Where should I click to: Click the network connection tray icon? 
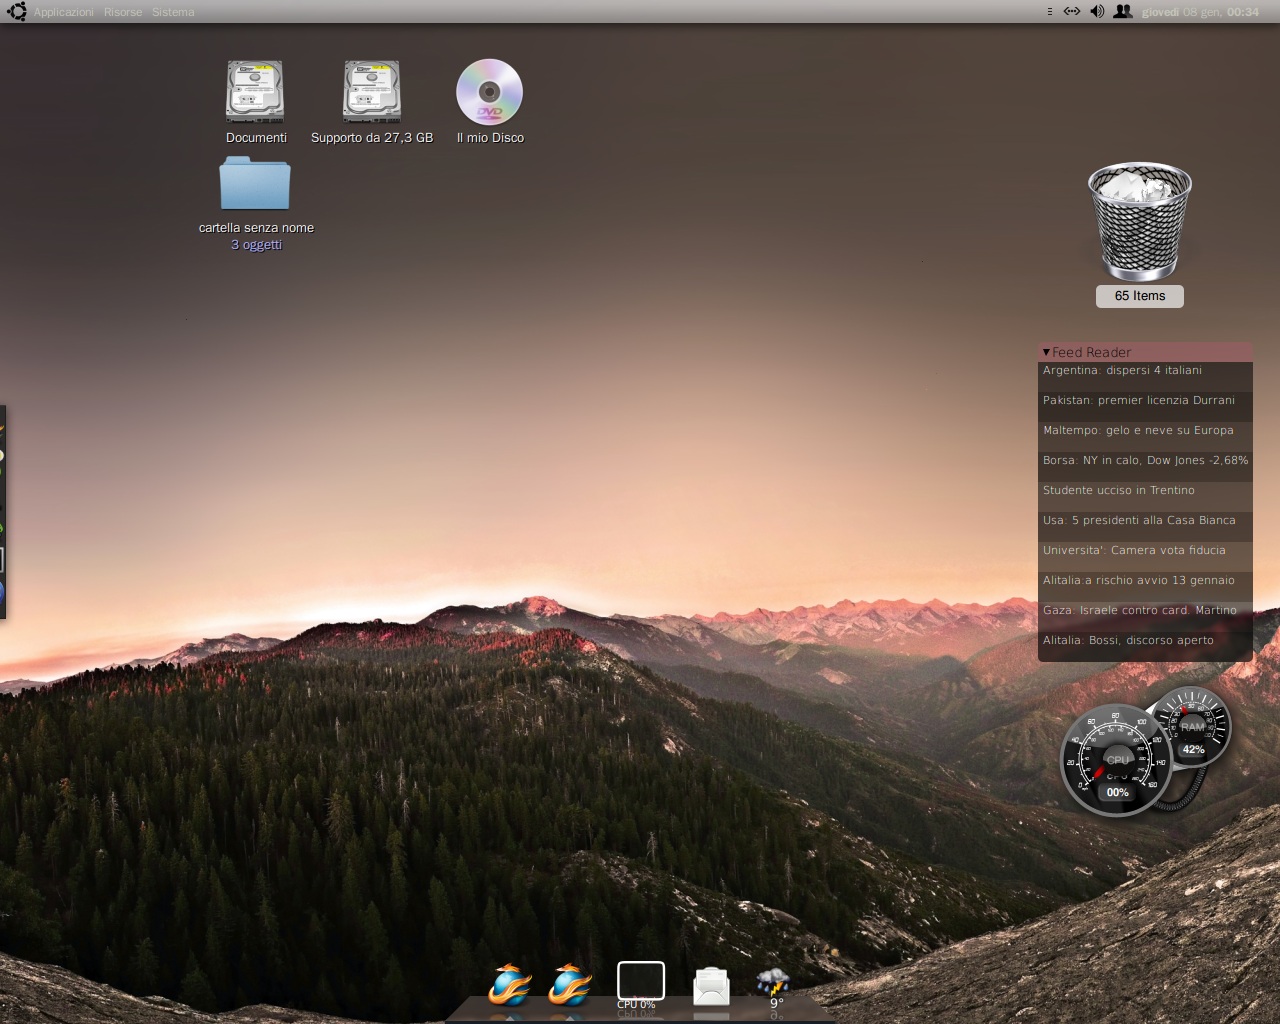pyautogui.click(x=1072, y=12)
